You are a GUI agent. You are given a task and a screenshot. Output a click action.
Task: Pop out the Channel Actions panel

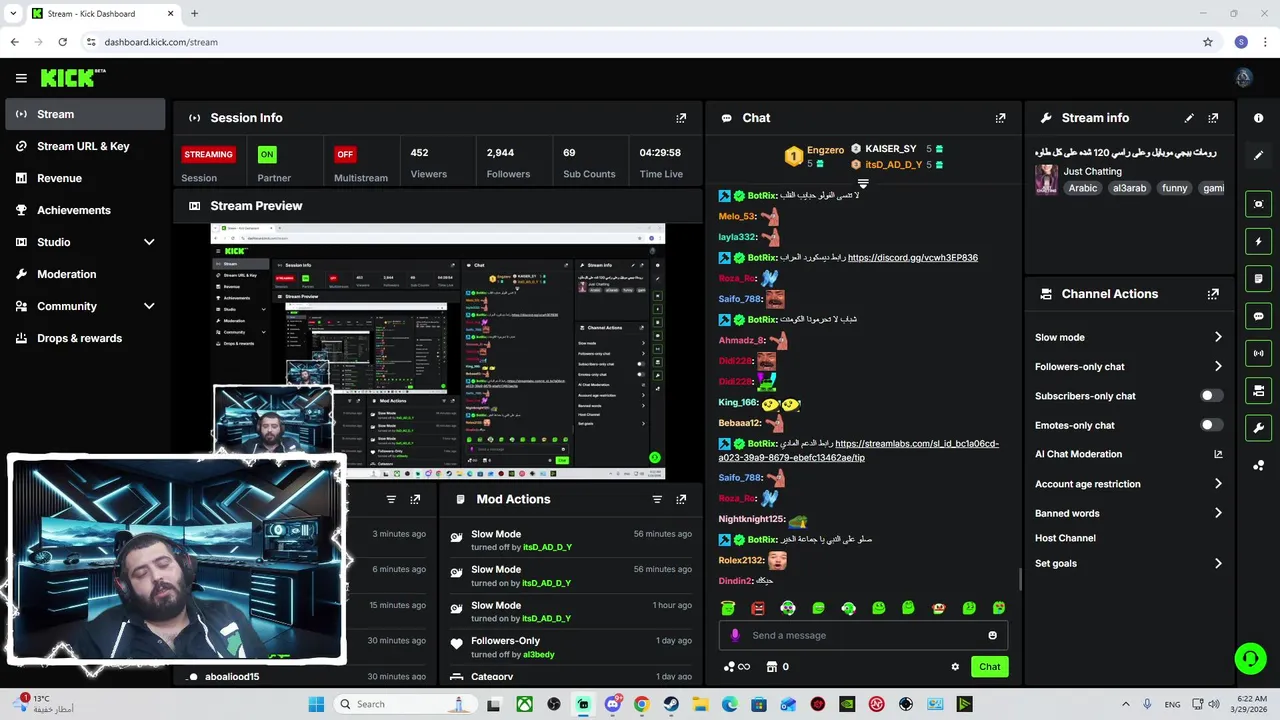(1213, 294)
